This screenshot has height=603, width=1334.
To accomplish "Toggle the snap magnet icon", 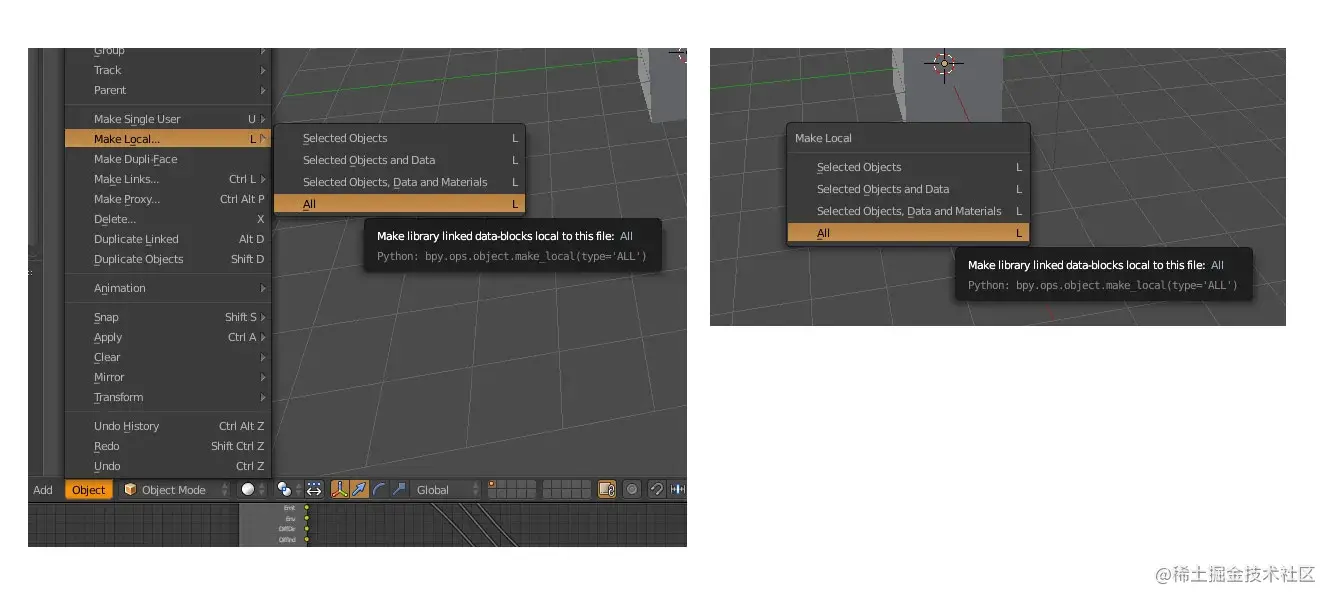I will click(657, 489).
